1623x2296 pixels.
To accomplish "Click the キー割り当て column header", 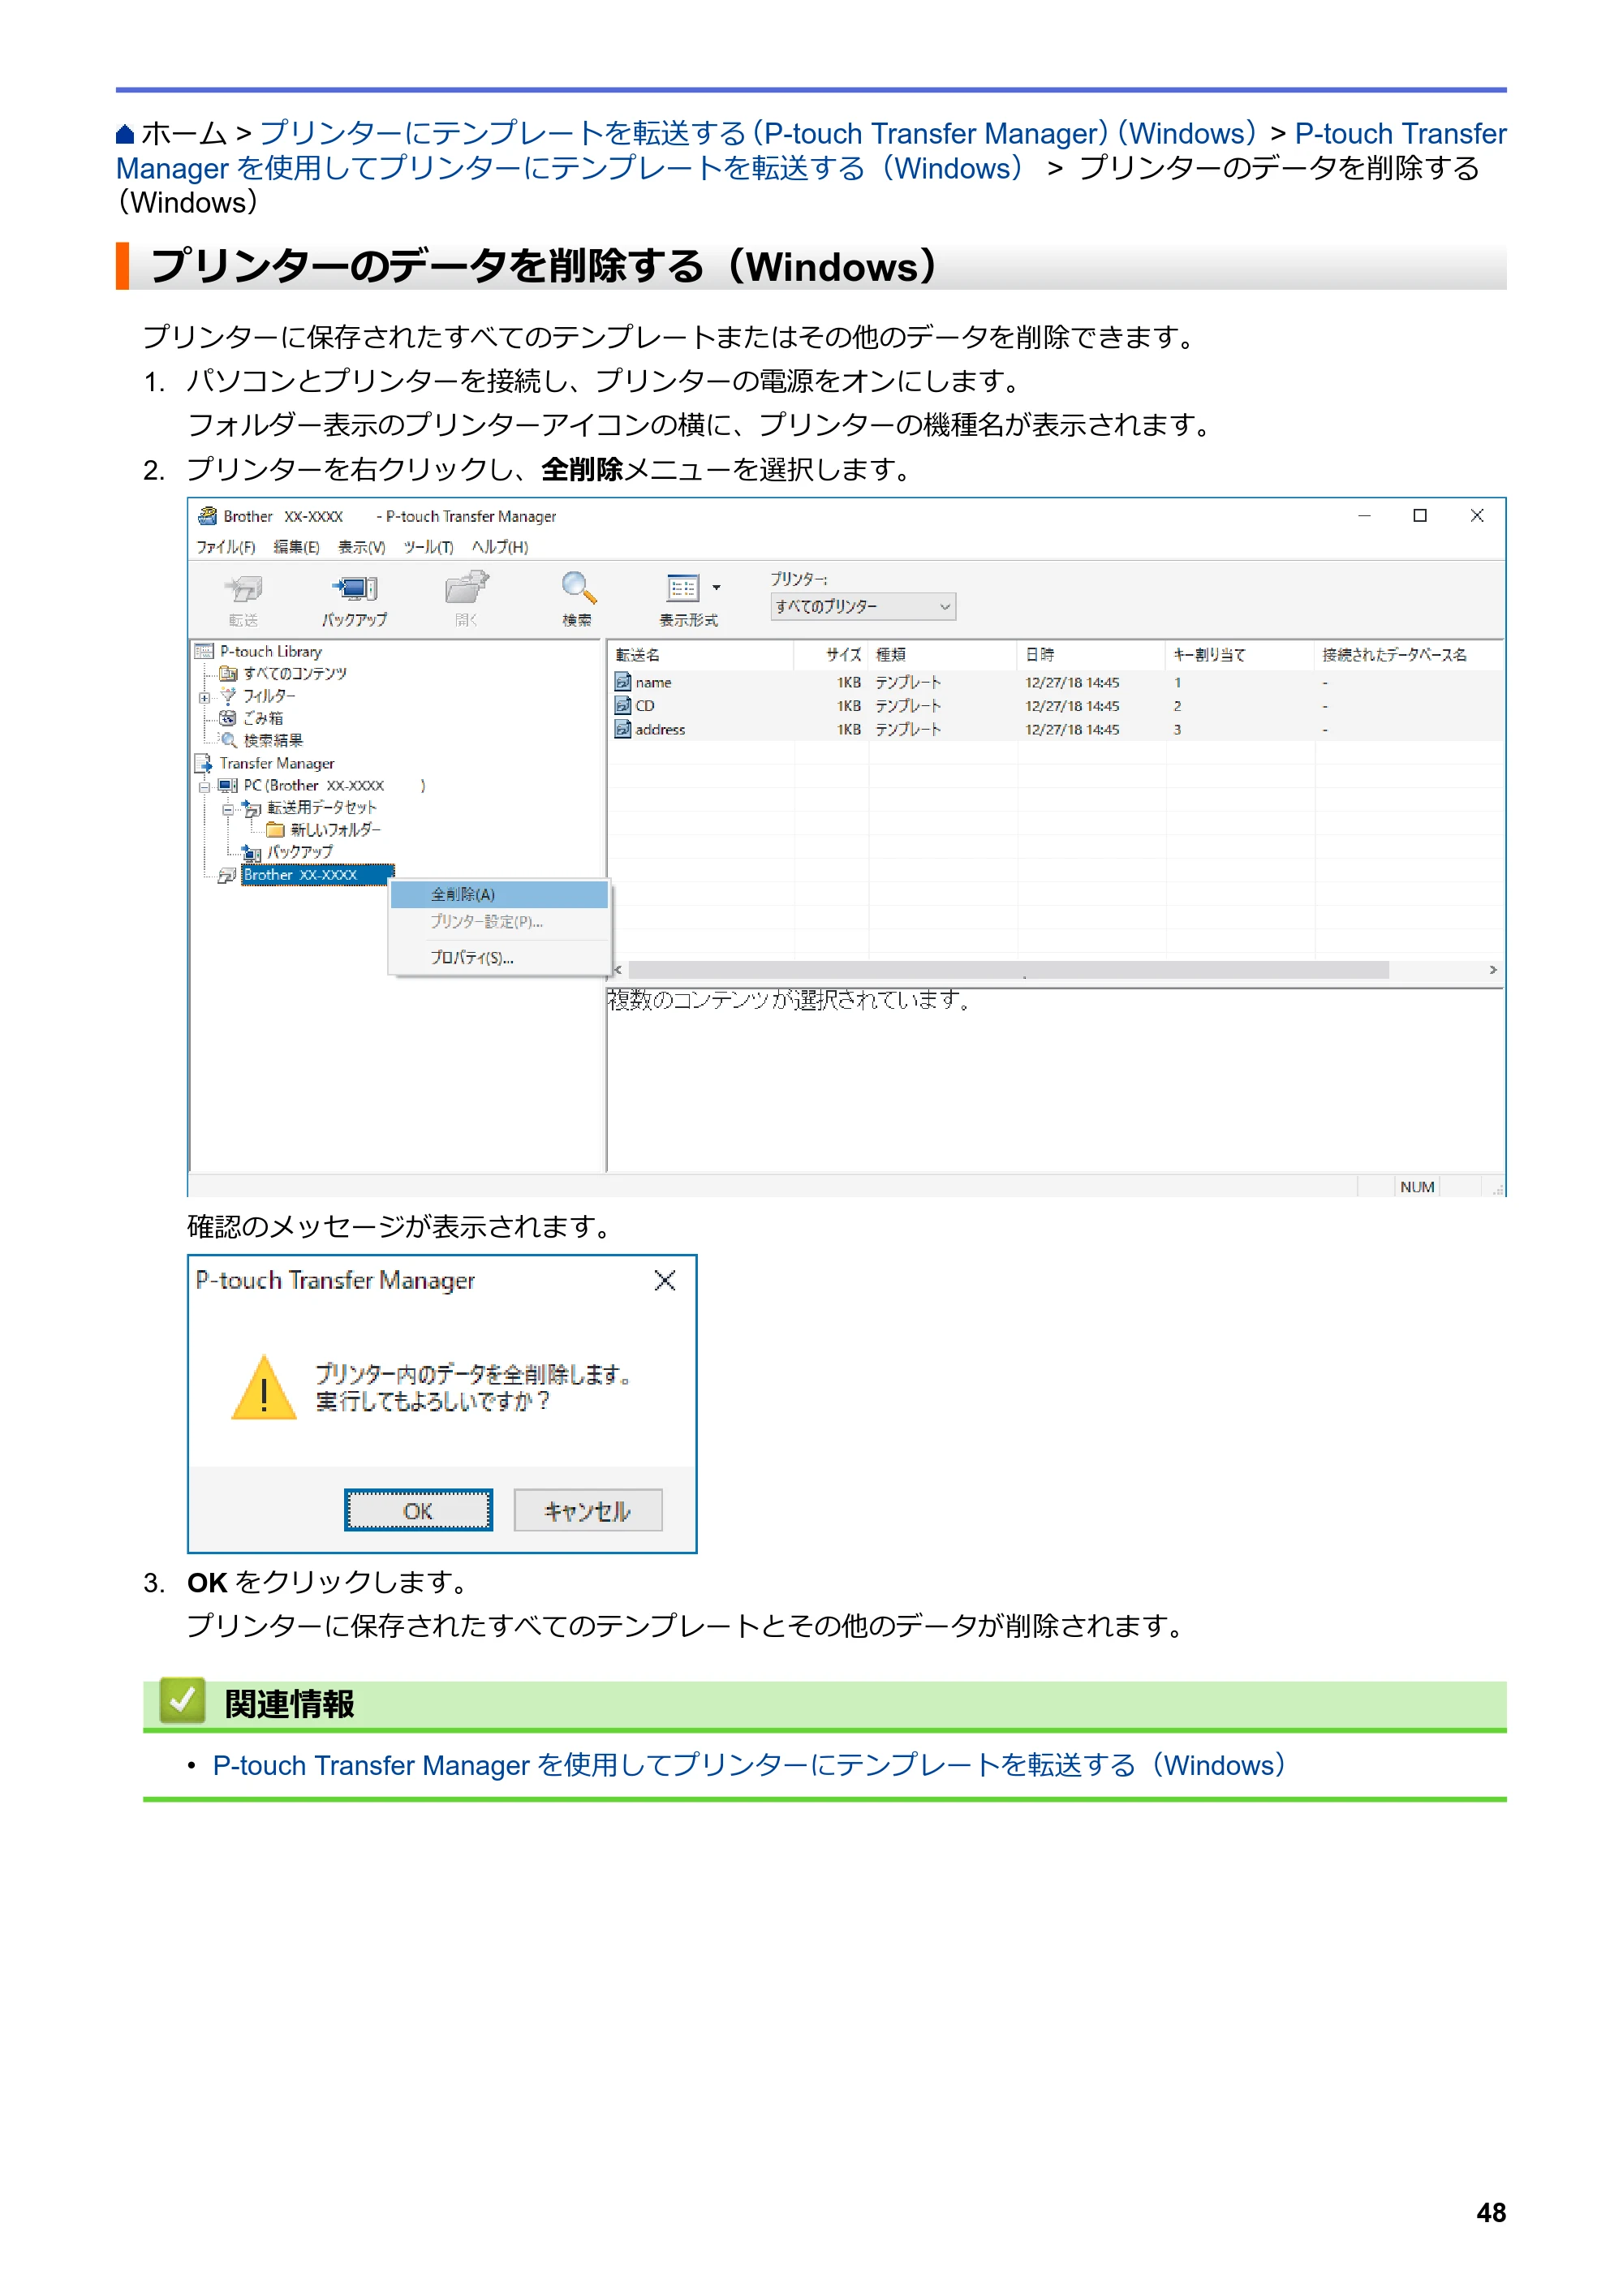I will [1239, 655].
